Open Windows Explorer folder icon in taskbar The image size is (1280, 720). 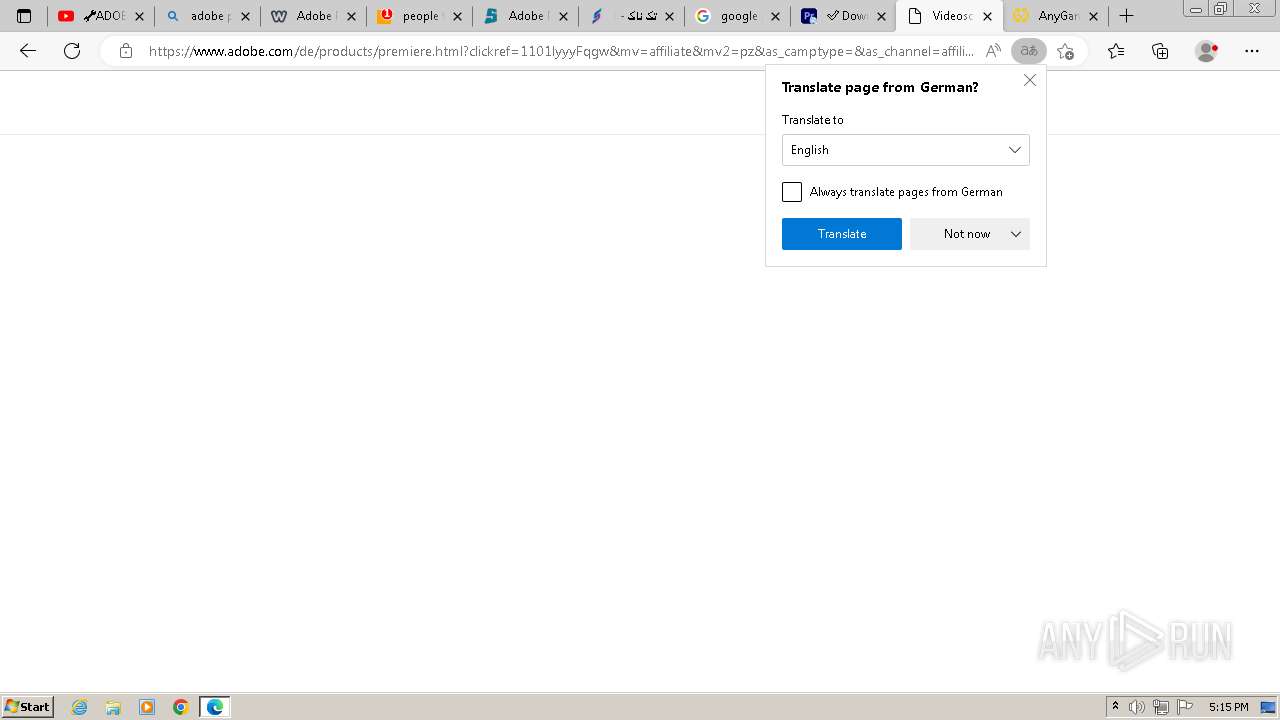coord(113,707)
